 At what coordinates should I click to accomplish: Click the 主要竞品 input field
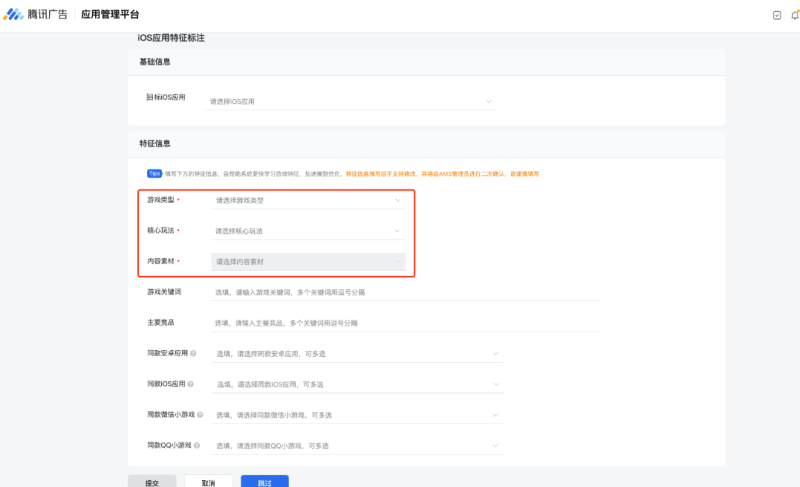(405, 323)
